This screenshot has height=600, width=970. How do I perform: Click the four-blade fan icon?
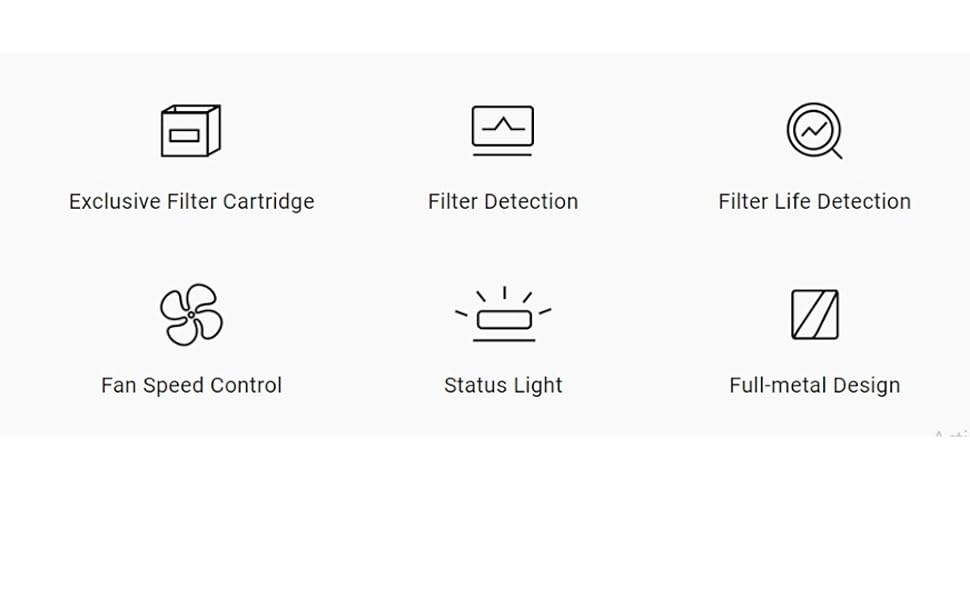click(x=191, y=314)
